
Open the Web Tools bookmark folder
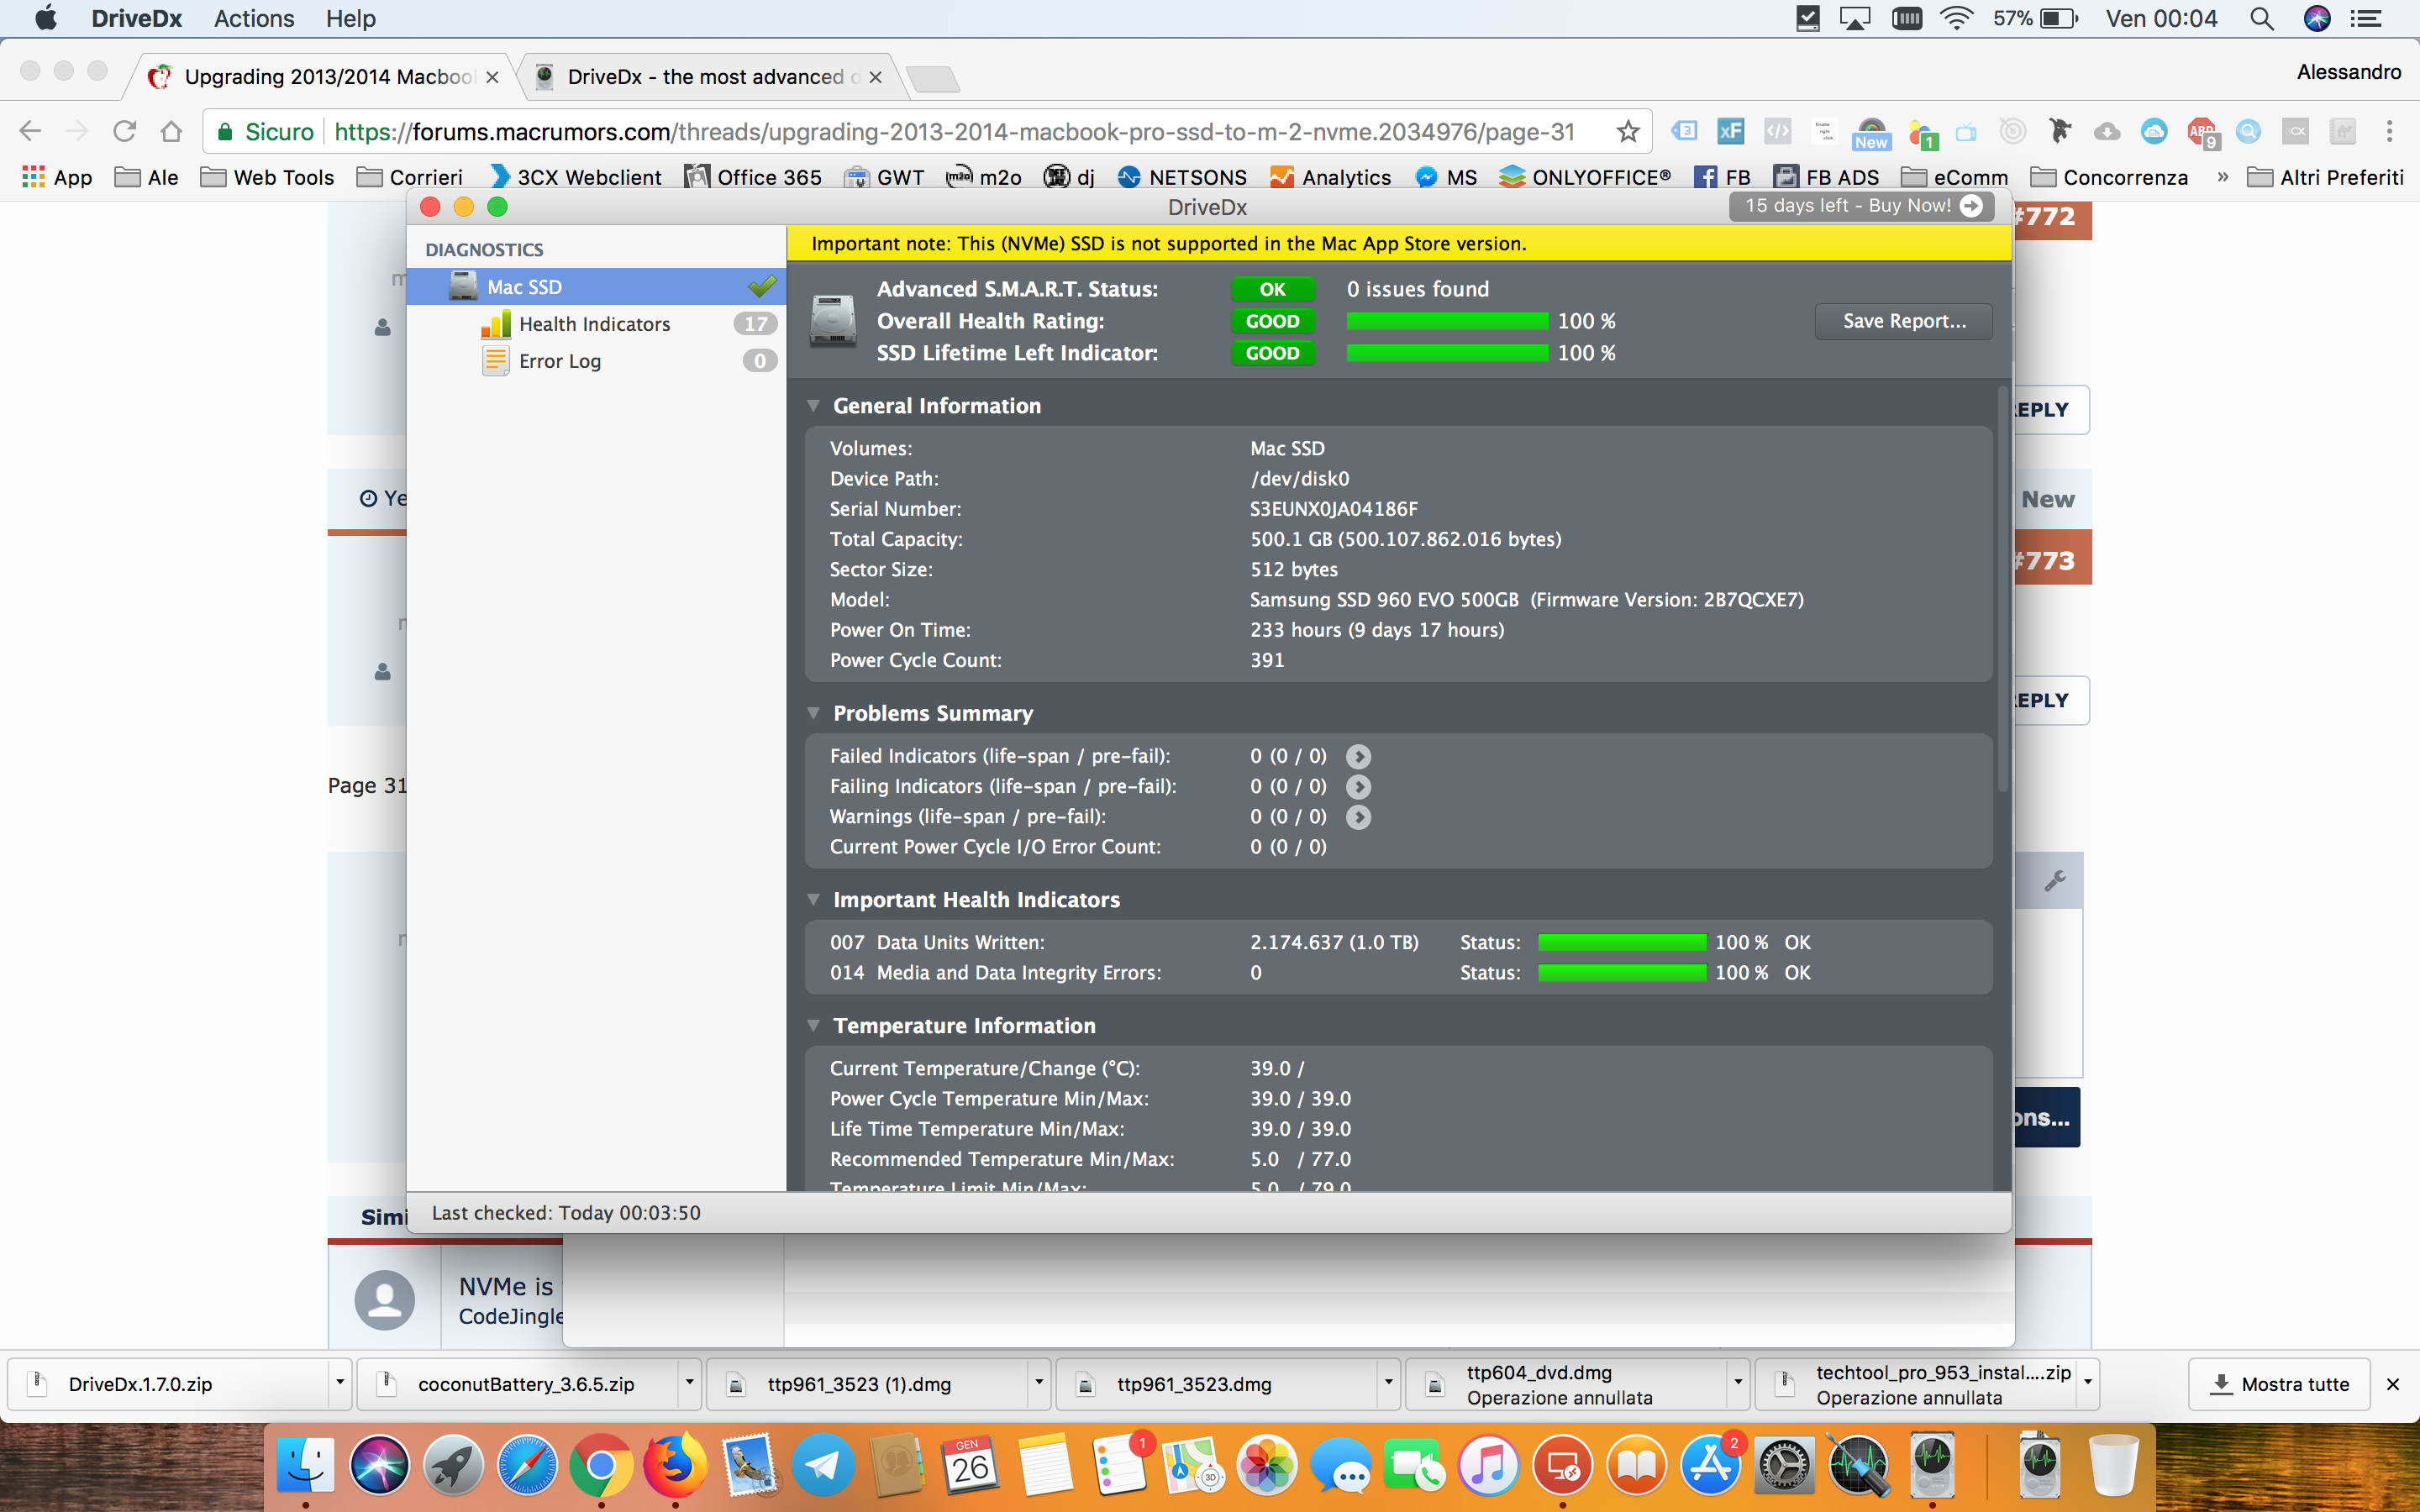[x=267, y=177]
